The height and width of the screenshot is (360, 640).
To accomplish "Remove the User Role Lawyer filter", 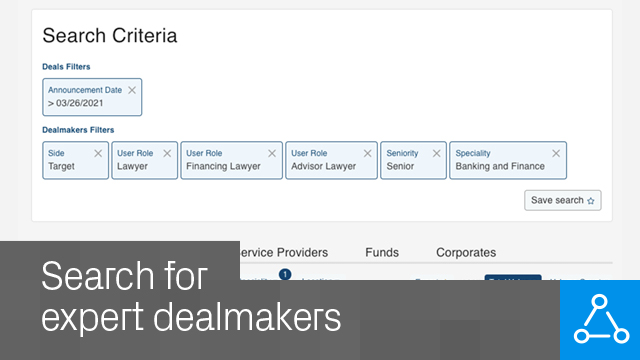I will pyautogui.click(x=167, y=153).
